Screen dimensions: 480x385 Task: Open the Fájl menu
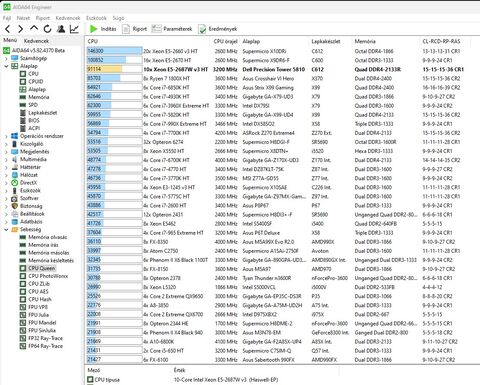tap(7, 18)
